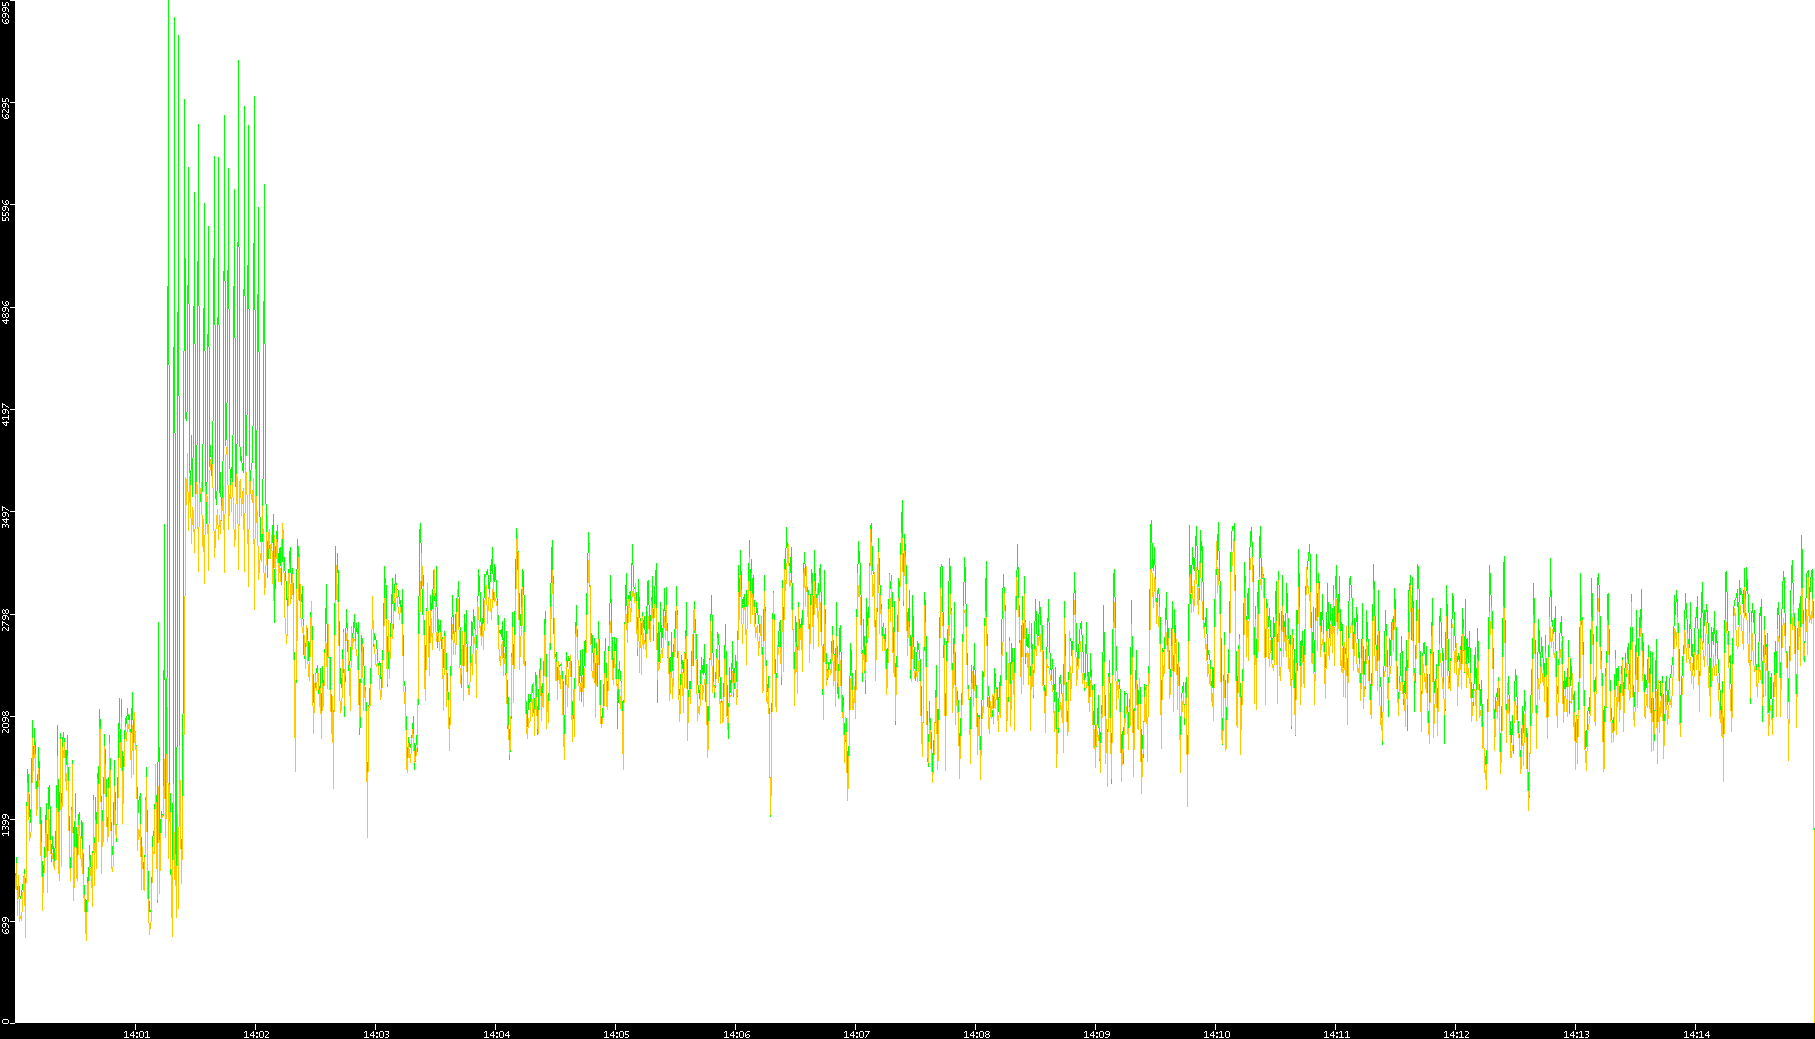Image resolution: width=1815 pixels, height=1039 pixels.
Task: Click the 14:14 time axis label
Action: click(x=1696, y=1033)
